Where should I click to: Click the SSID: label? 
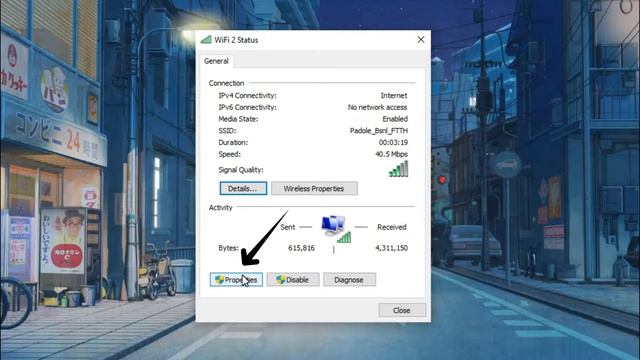coord(227,131)
